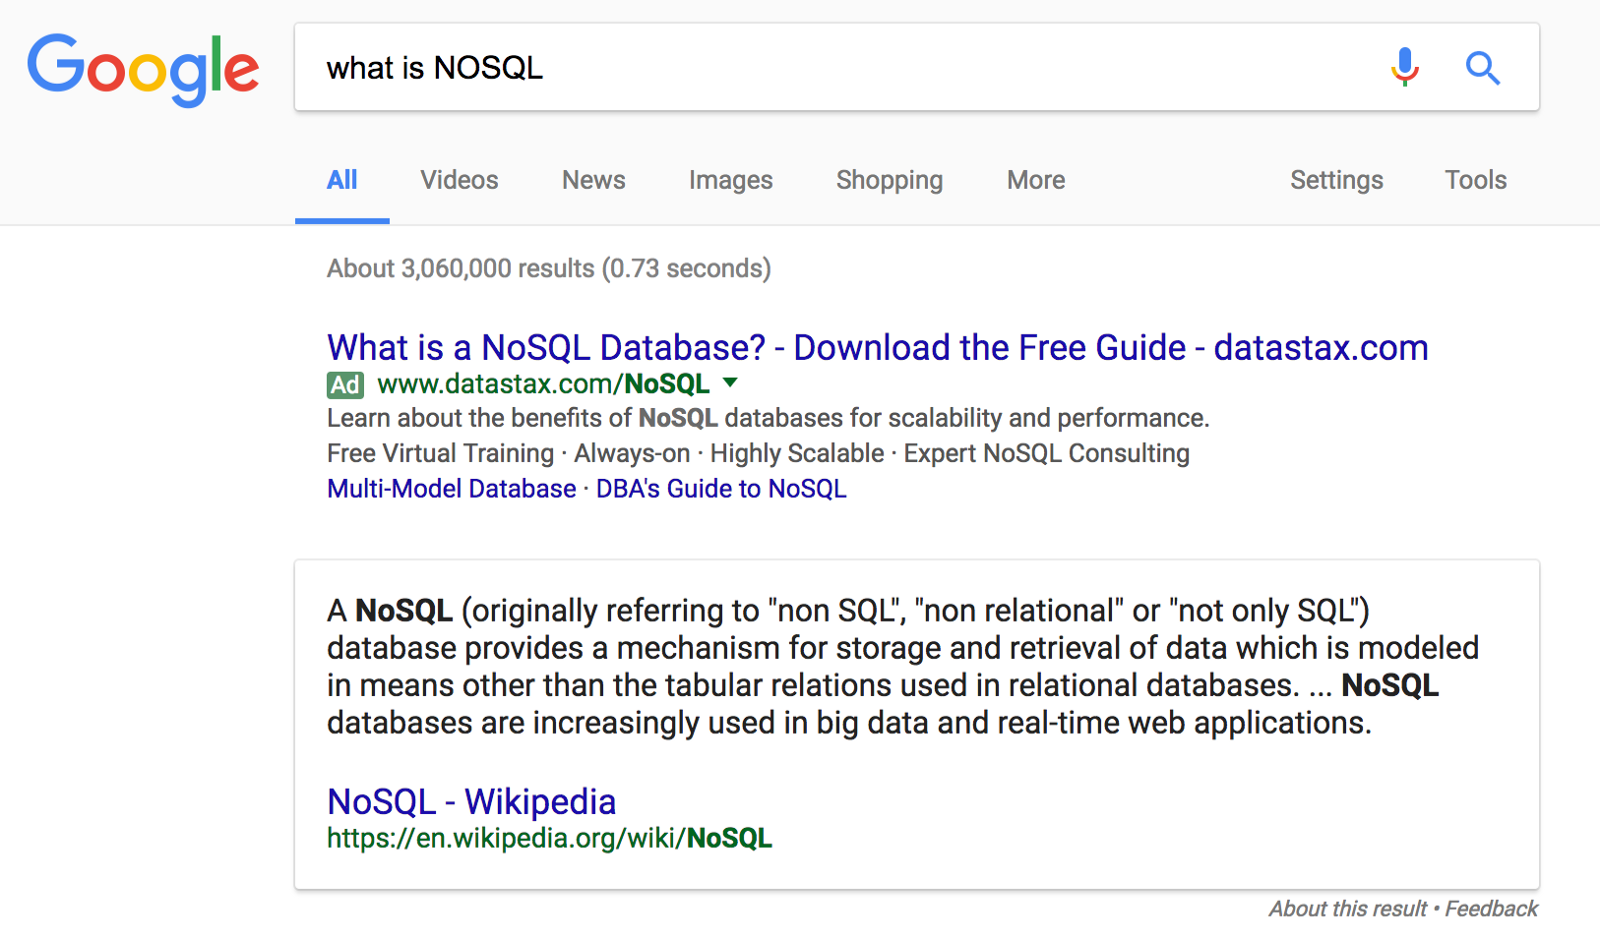Click inside the search query input field
This screenshot has height=936, width=1600.
click(x=850, y=68)
